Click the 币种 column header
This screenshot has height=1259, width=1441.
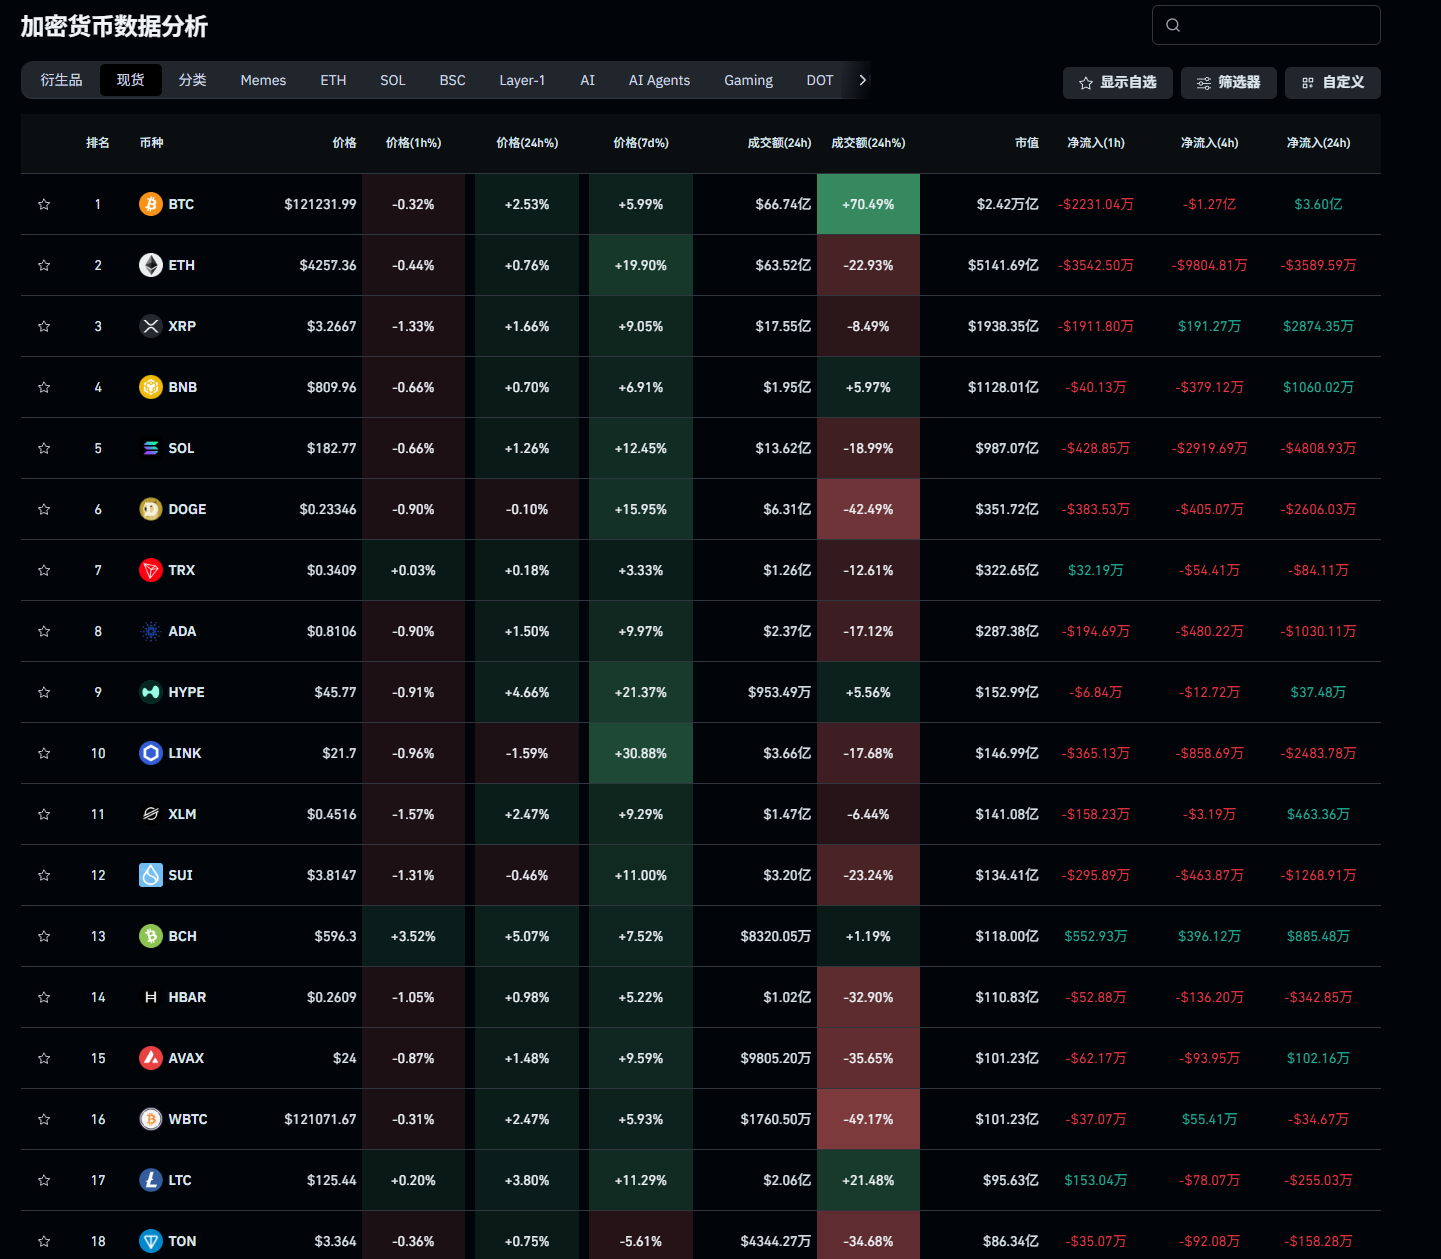point(151,143)
